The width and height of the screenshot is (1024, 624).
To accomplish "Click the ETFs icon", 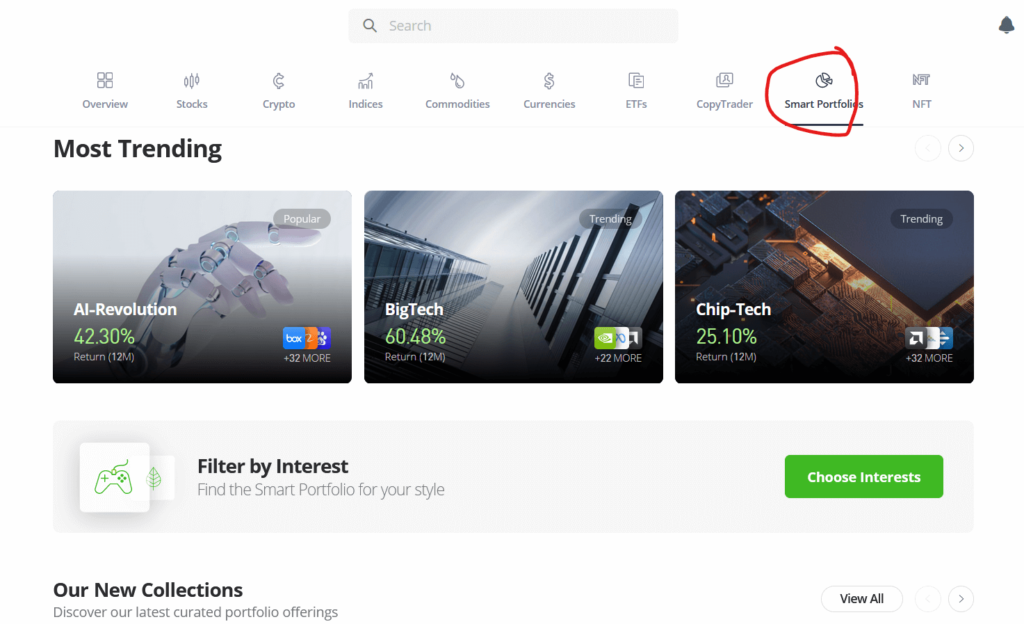I will coord(636,80).
